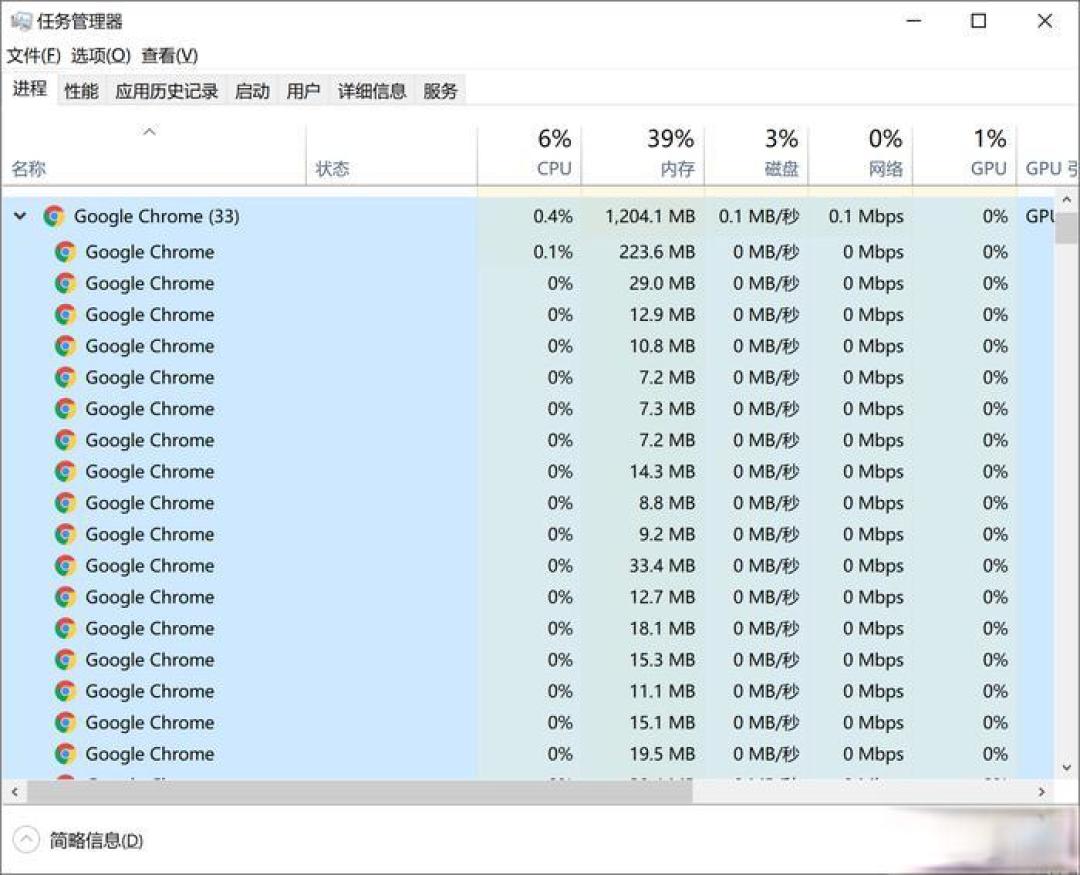Sort by the 状态 column header
1080x875 pixels.
click(391, 155)
